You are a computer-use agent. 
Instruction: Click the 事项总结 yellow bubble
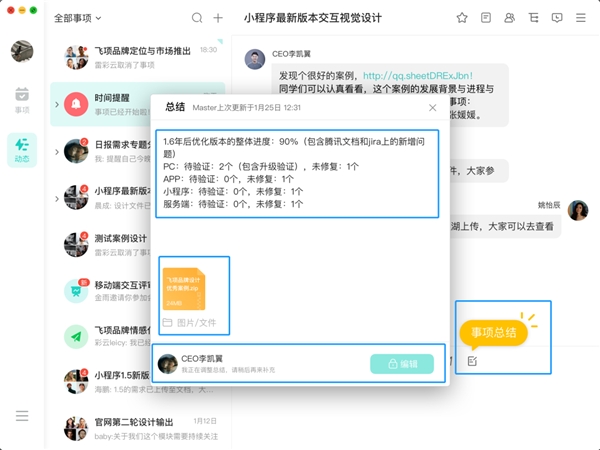(493, 333)
